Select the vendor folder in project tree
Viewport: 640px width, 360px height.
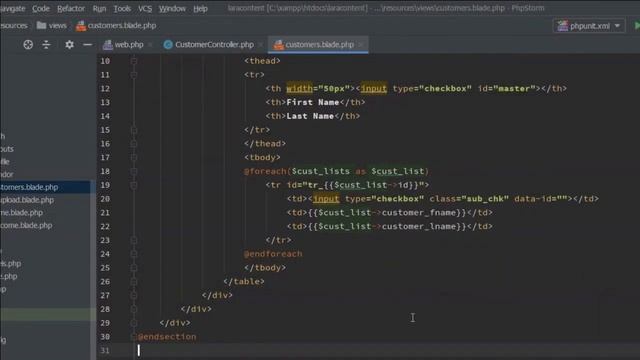click(x=7, y=174)
